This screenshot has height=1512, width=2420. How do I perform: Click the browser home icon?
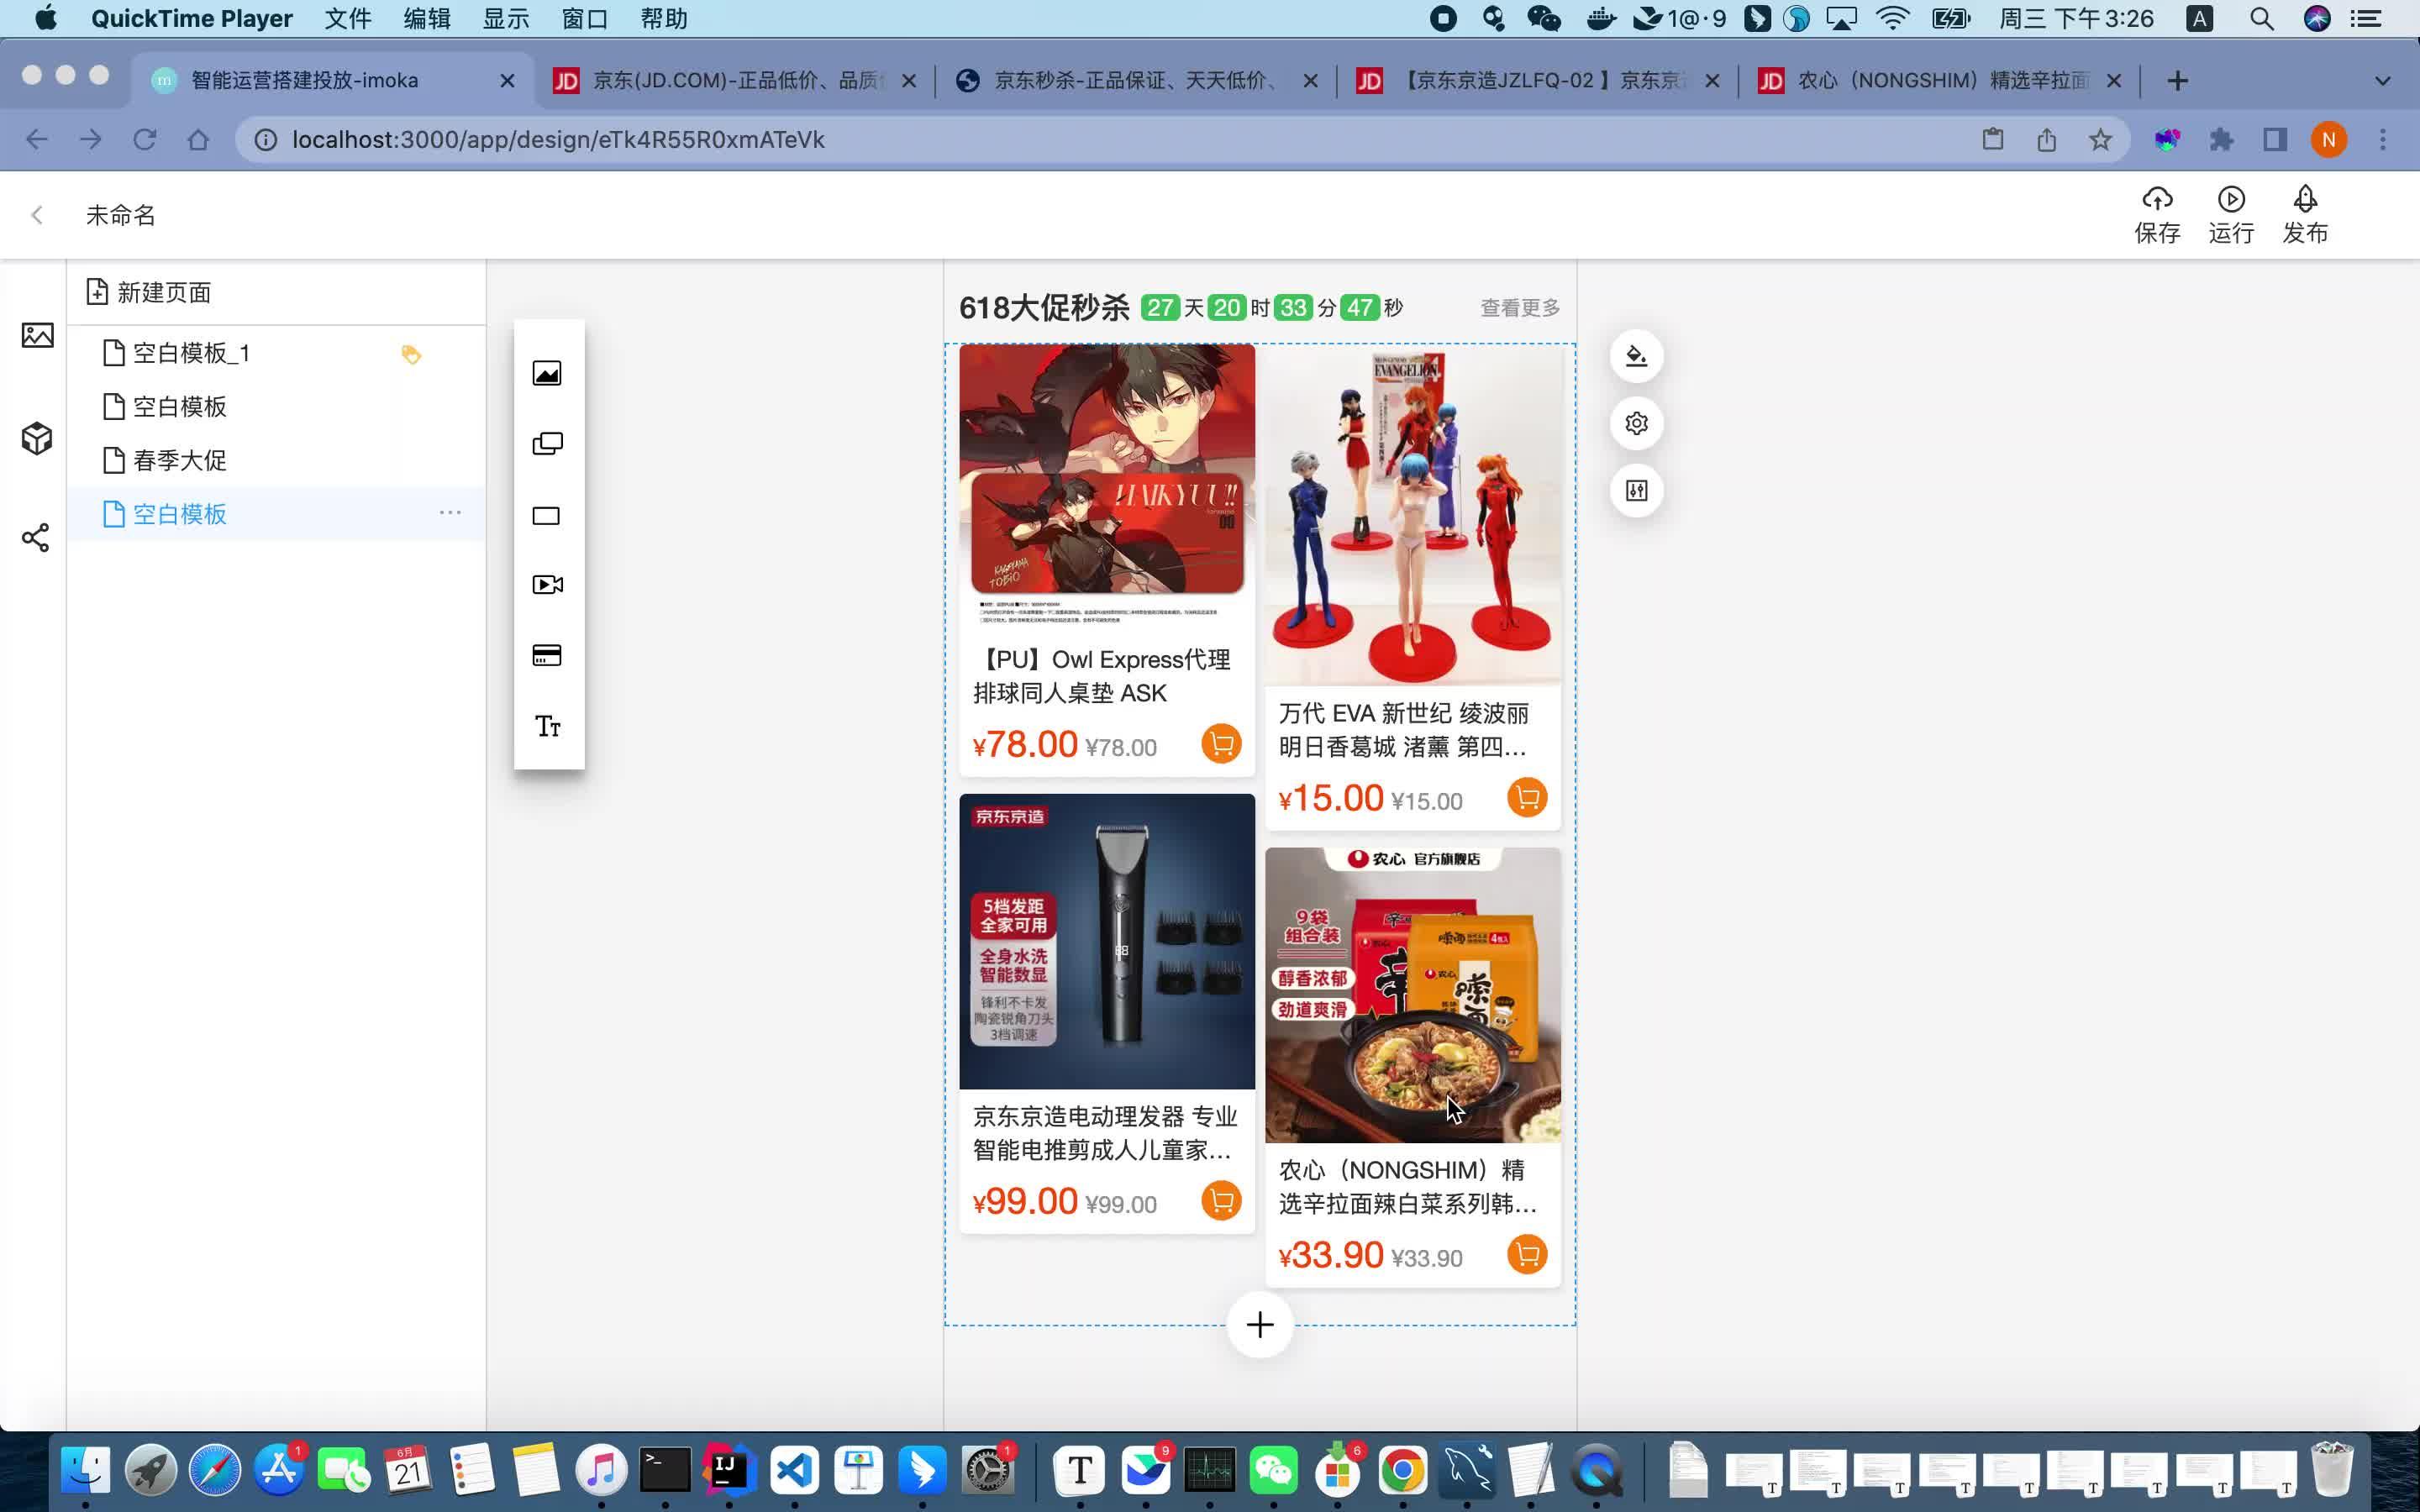click(198, 140)
